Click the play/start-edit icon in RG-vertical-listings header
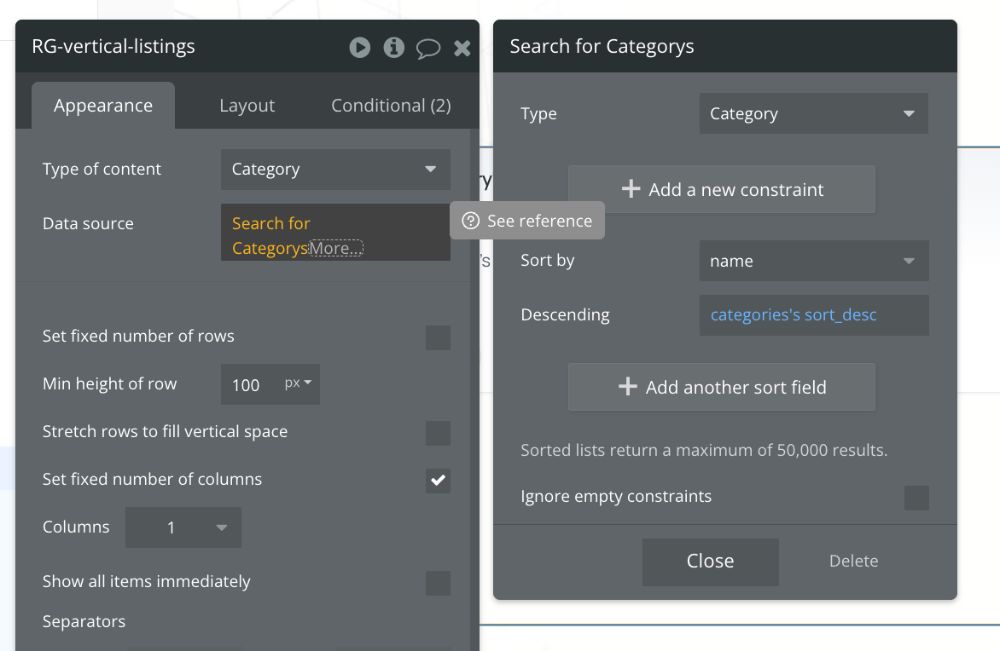The image size is (1000, 651). pos(360,47)
